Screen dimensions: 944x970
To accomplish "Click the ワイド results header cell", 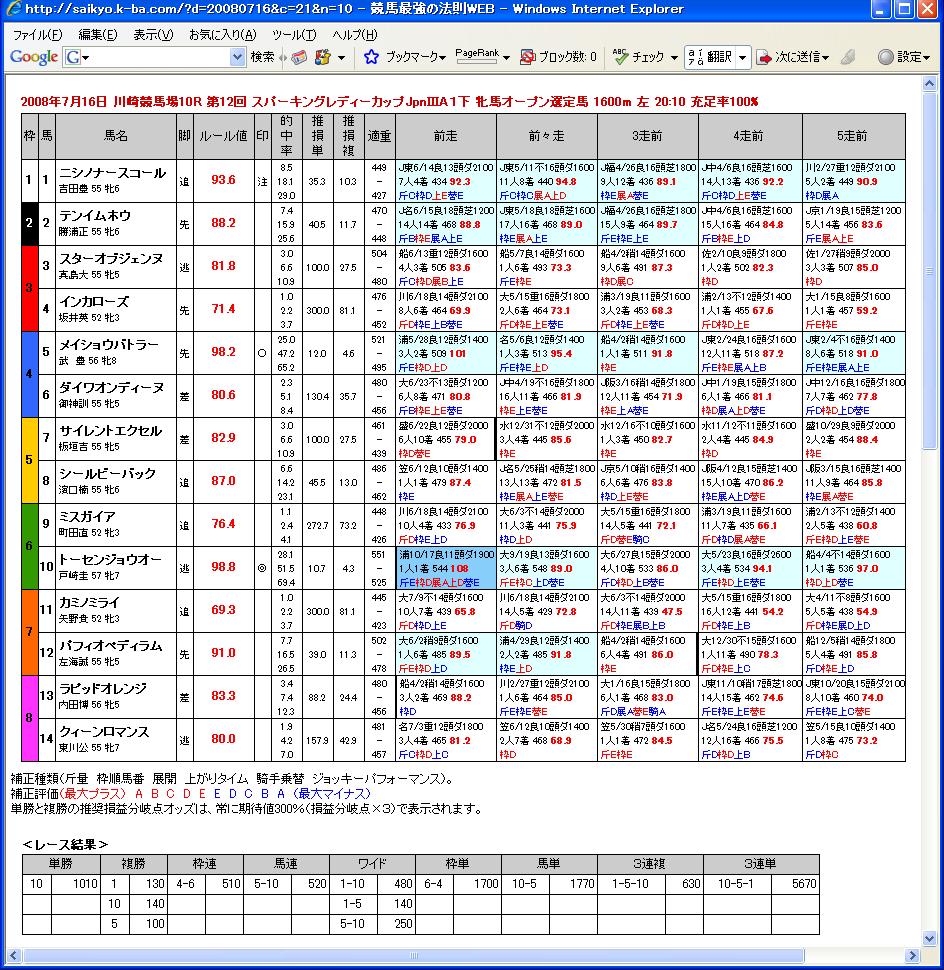I will click(372, 864).
